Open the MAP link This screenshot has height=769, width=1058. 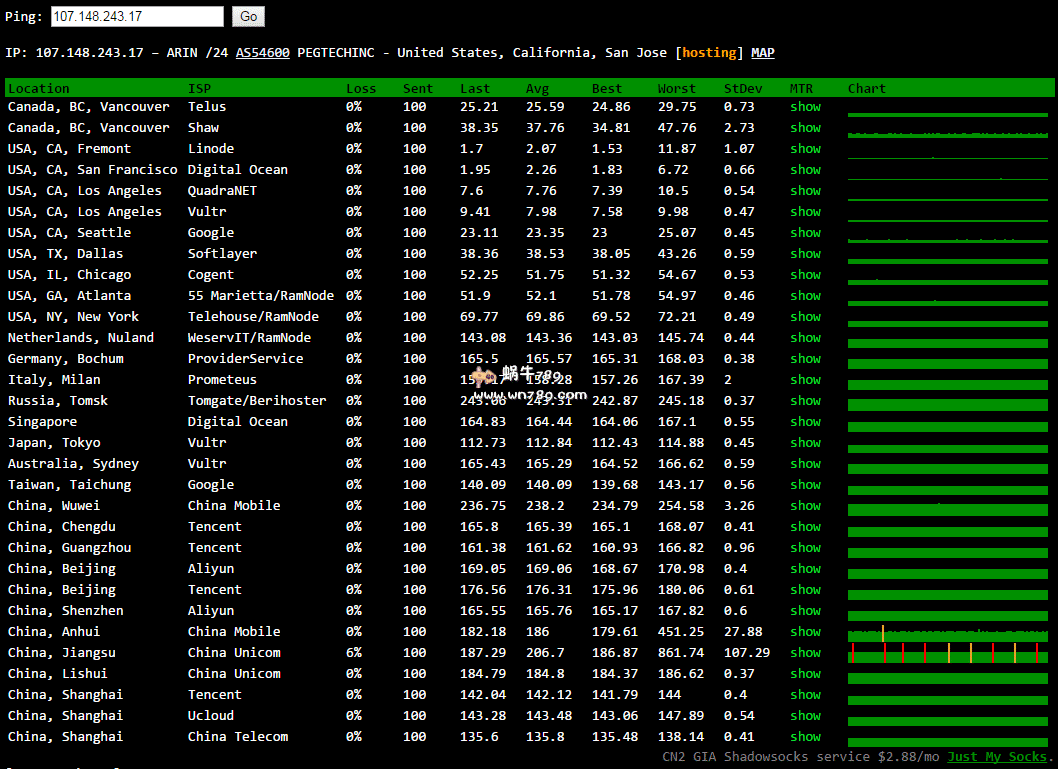(x=763, y=53)
